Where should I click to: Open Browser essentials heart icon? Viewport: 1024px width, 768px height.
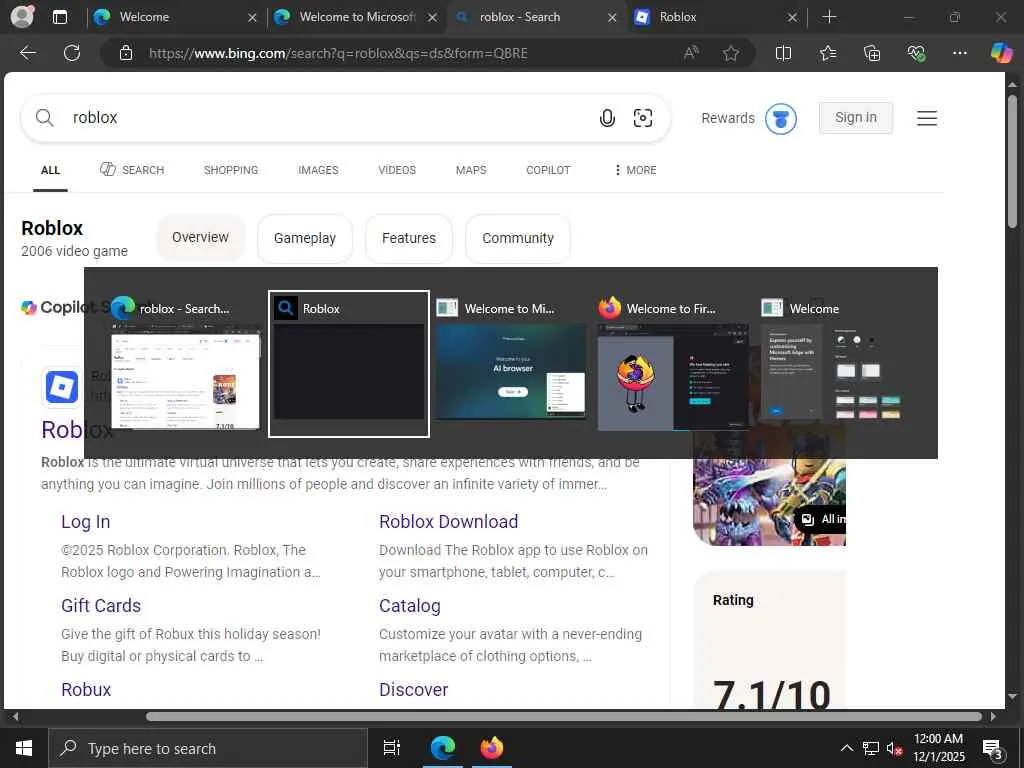(916, 53)
